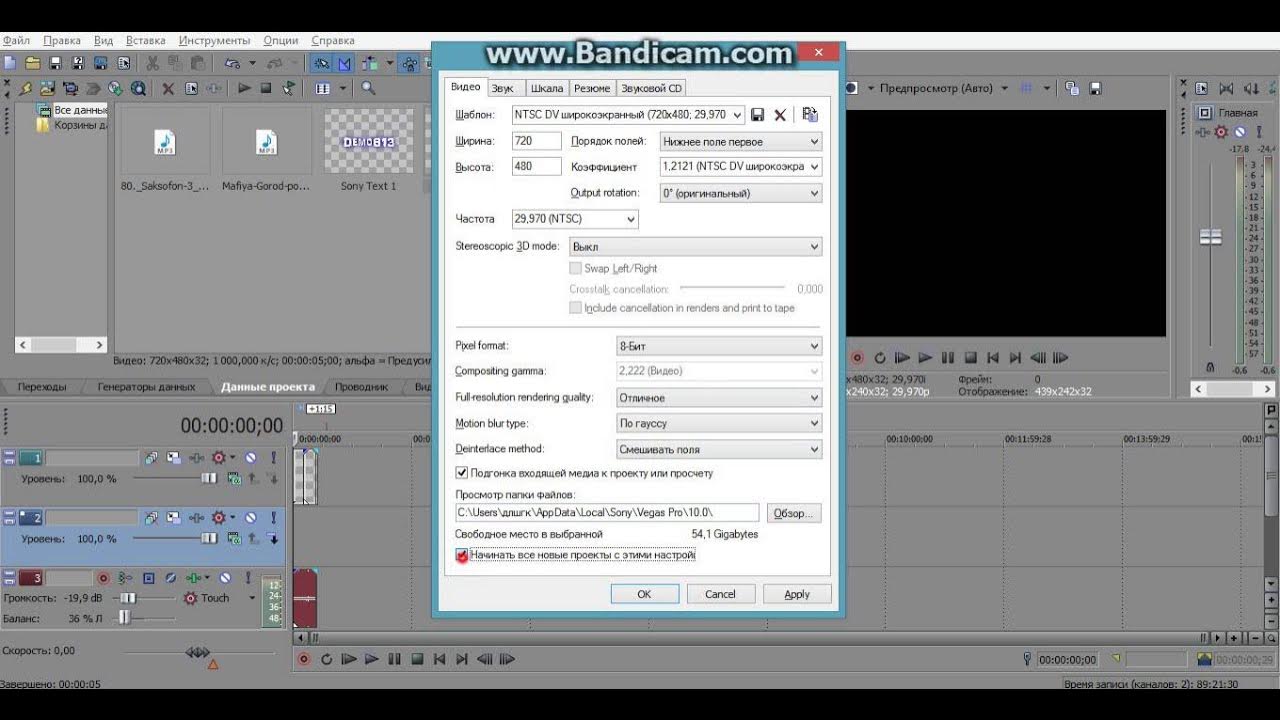Viewport: 1280px width, 720px height.
Task: Open the Pixel format dropdown
Action: tap(719, 346)
